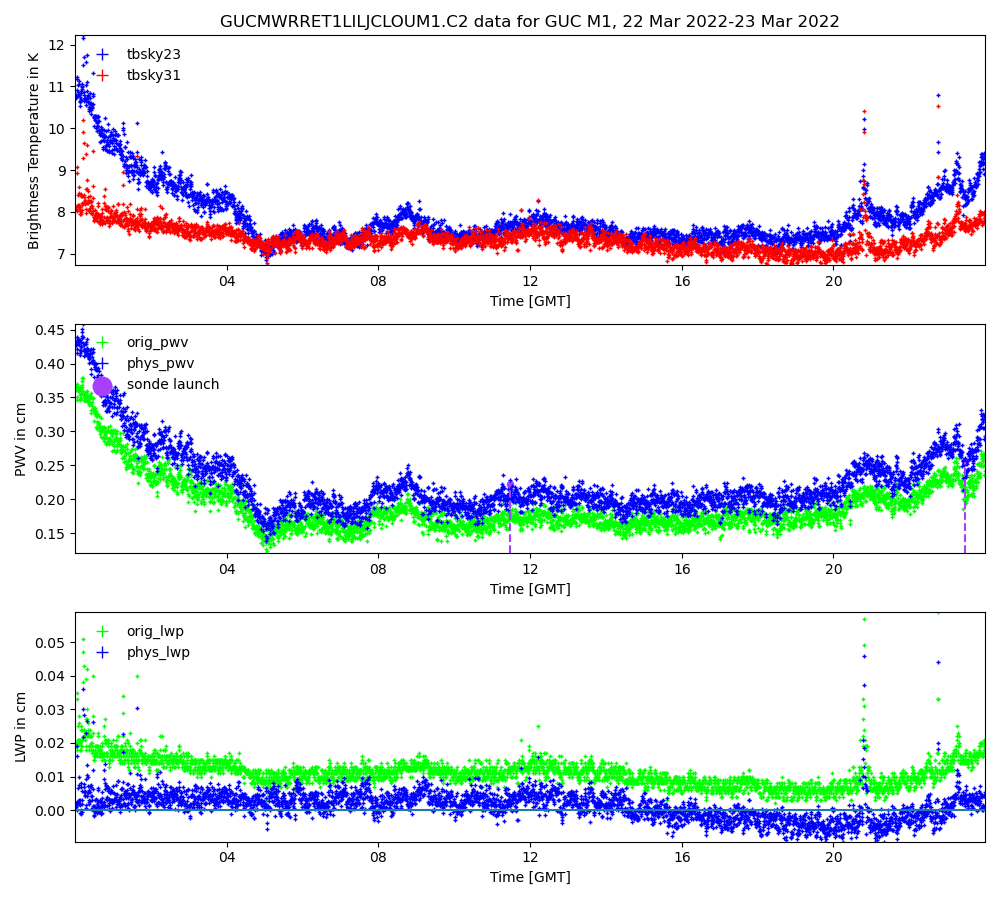Image resolution: width=1000 pixels, height=900 pixels.
Task: Click the sonde launch legend label
Action: [173, 384]
